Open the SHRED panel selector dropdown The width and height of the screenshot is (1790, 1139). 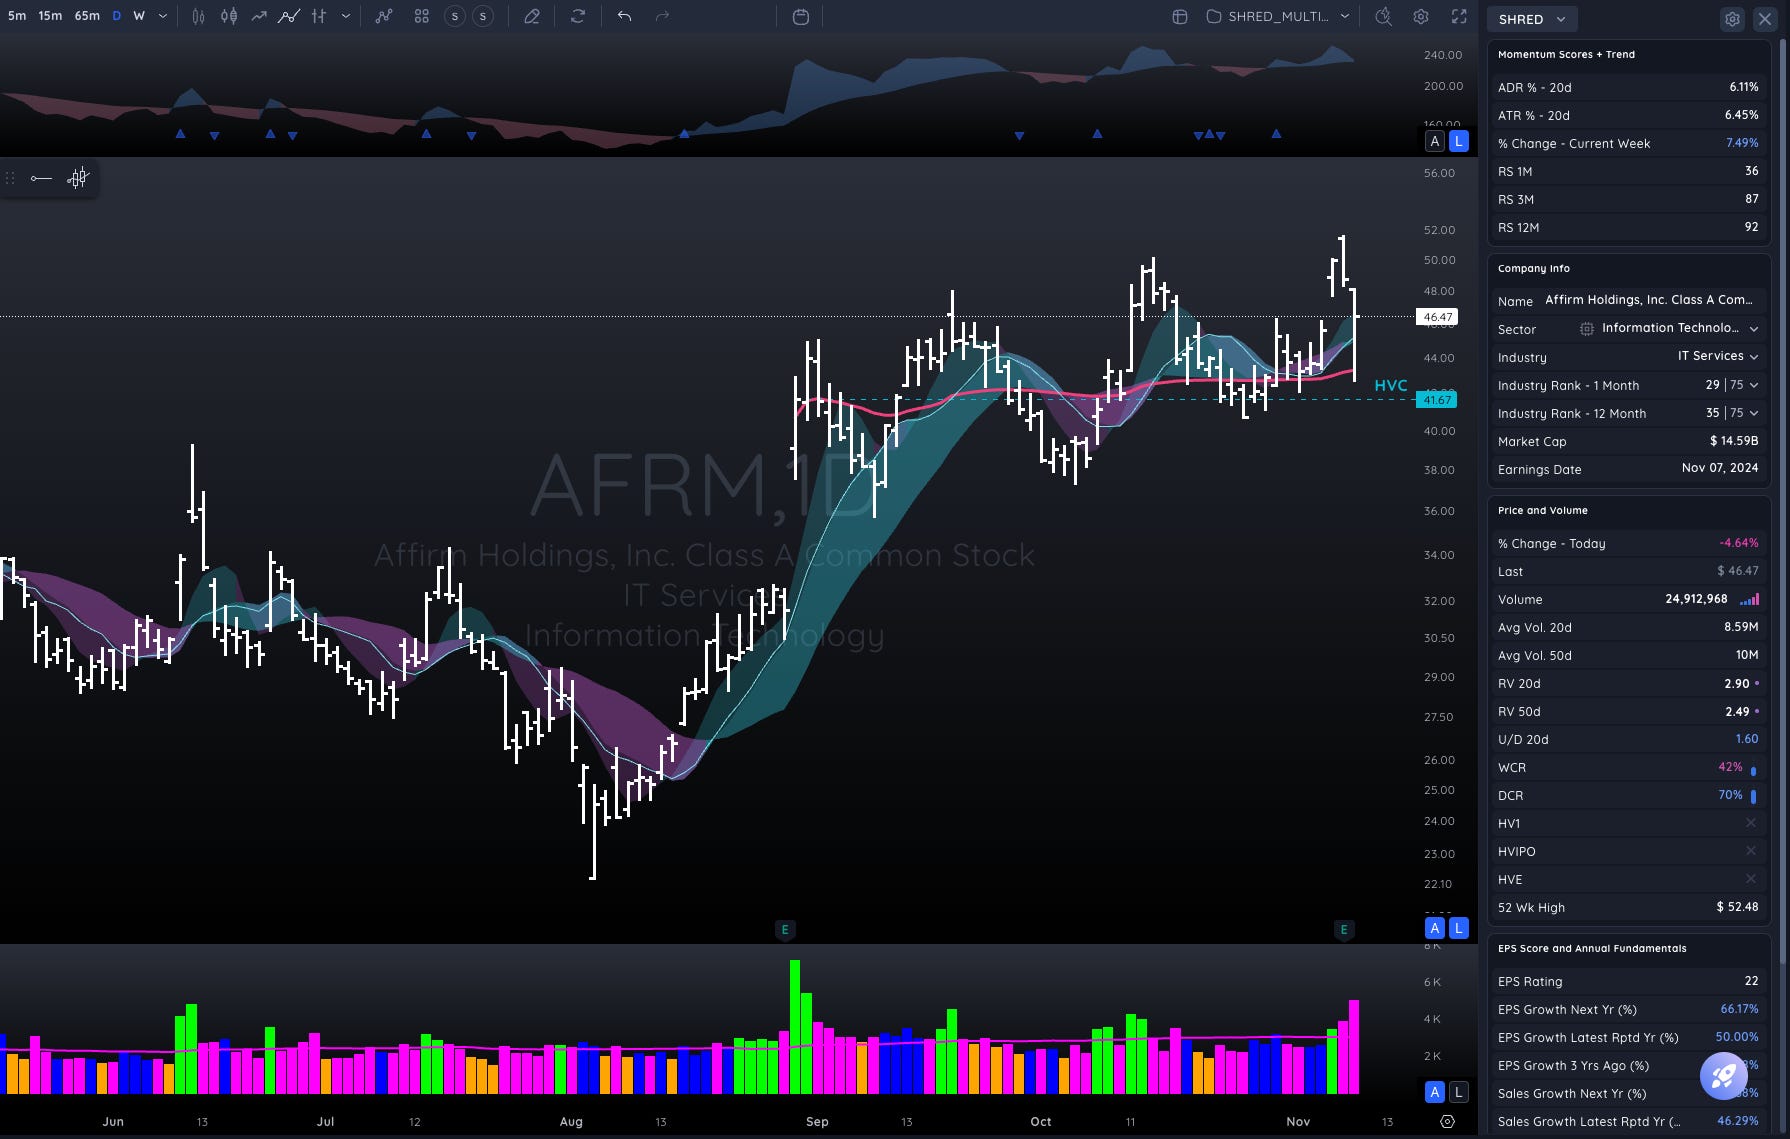(1532, 19)
